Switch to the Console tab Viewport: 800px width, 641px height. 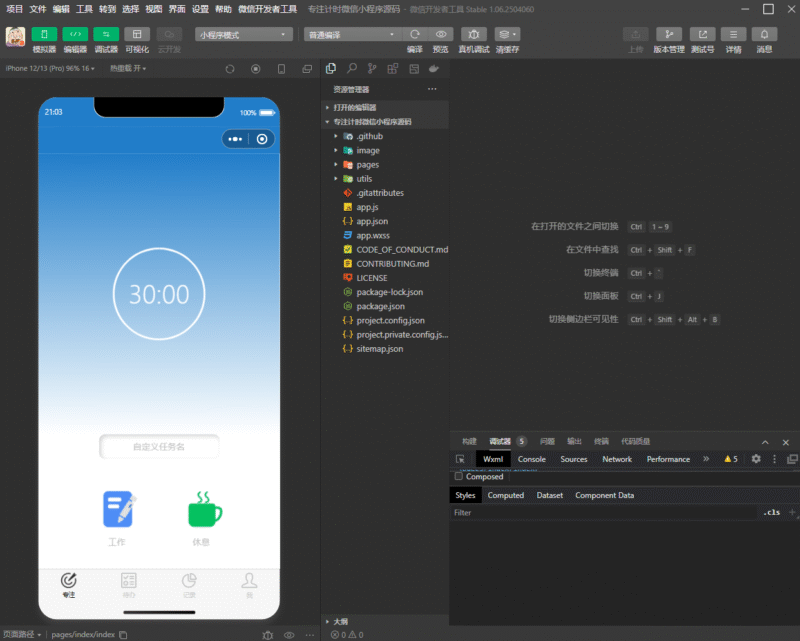531,459
